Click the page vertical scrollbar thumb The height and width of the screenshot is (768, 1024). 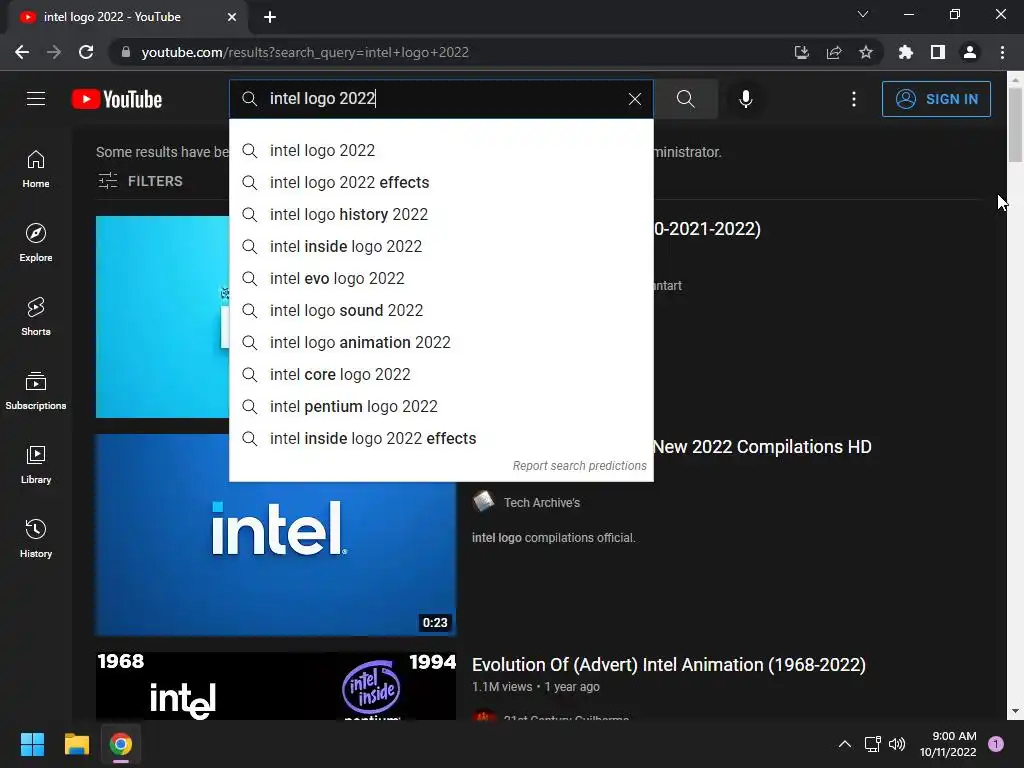click(1015, 124)
